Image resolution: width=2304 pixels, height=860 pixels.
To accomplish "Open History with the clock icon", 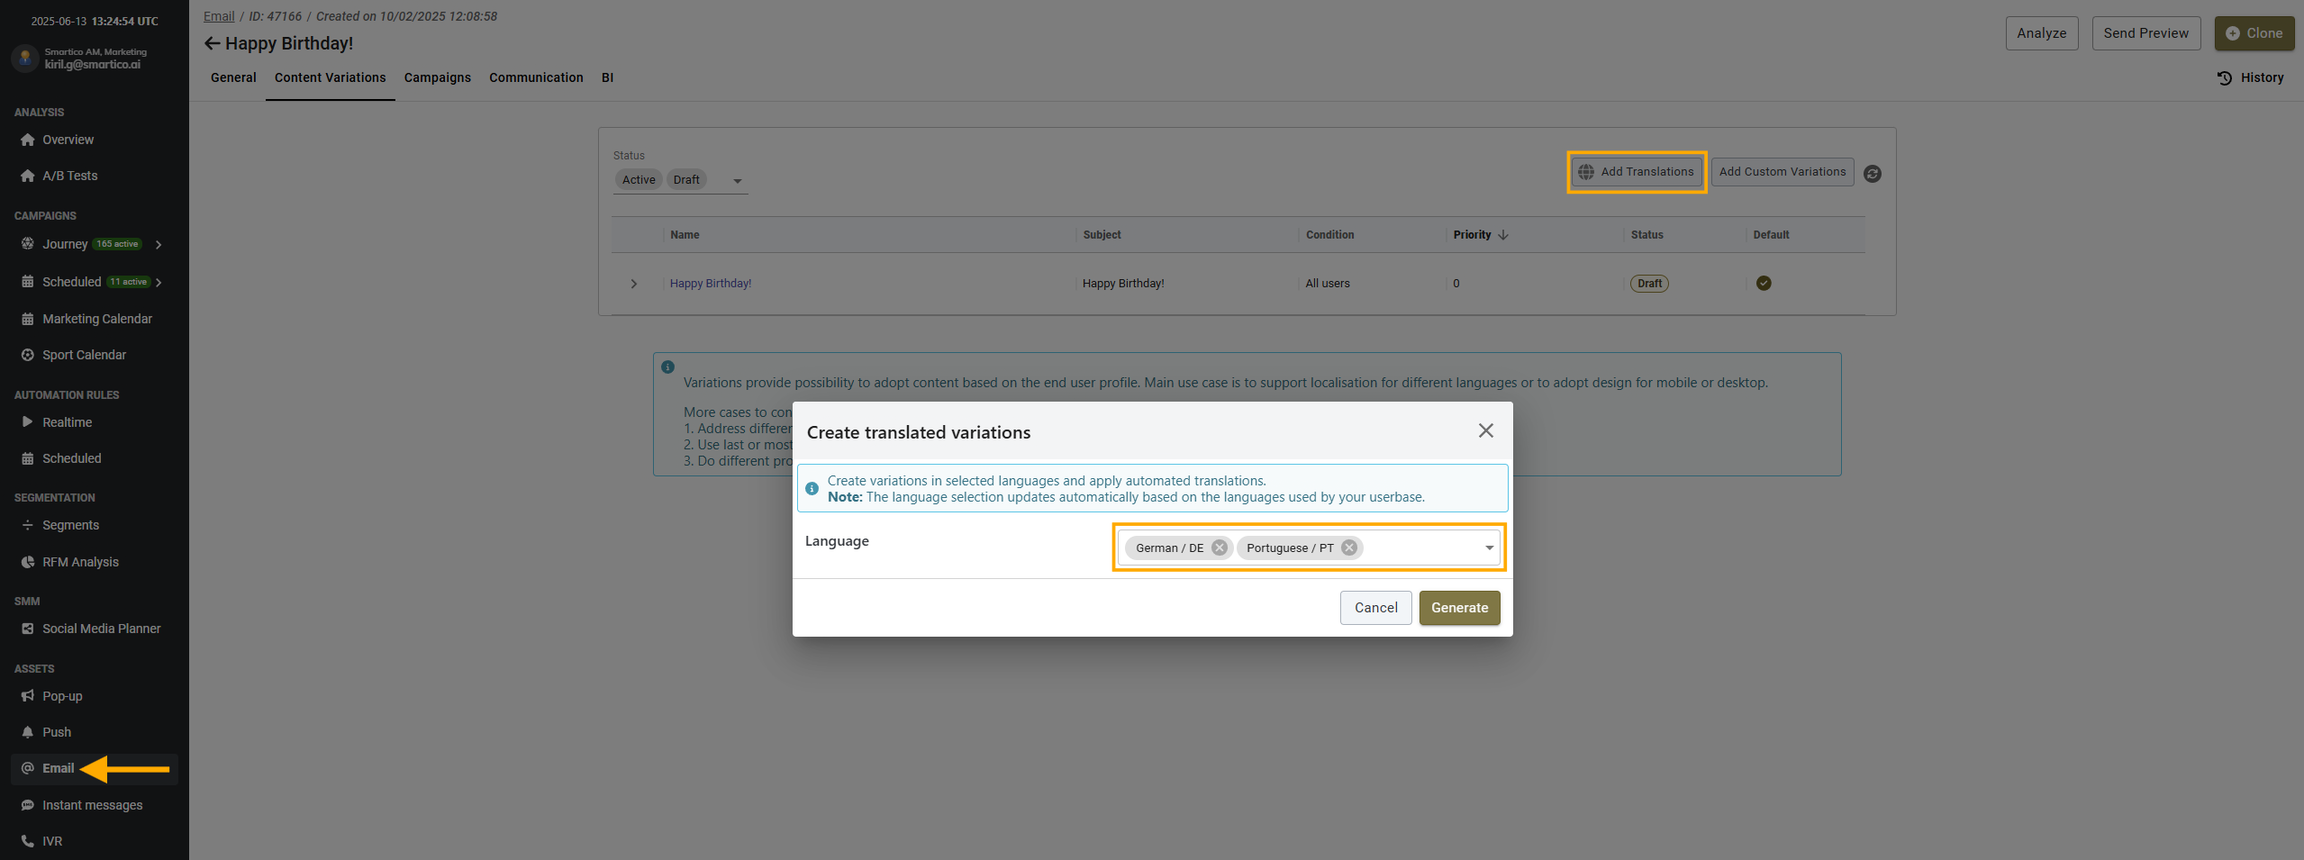I will [2250, 78].
